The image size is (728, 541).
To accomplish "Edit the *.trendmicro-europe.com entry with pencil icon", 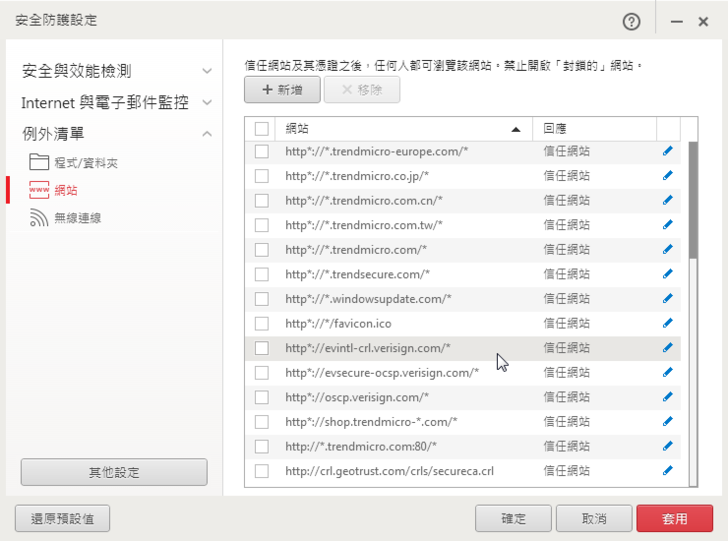I will click(x=668, y=151).
